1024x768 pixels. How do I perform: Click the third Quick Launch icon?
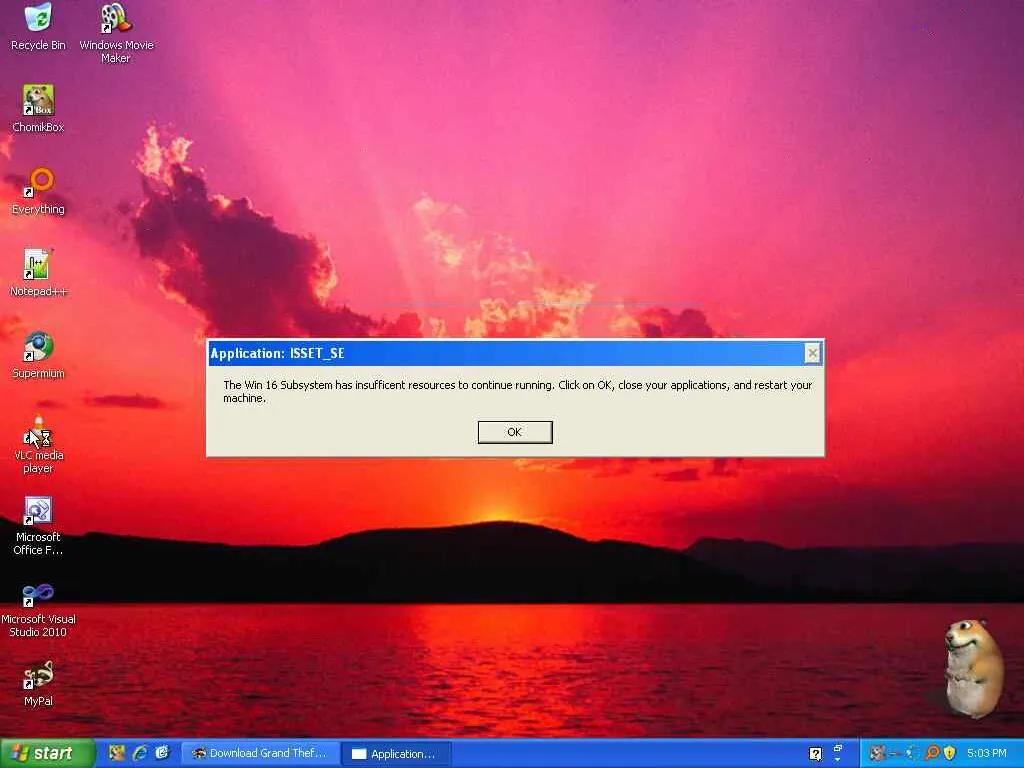[x=162, y=753]
